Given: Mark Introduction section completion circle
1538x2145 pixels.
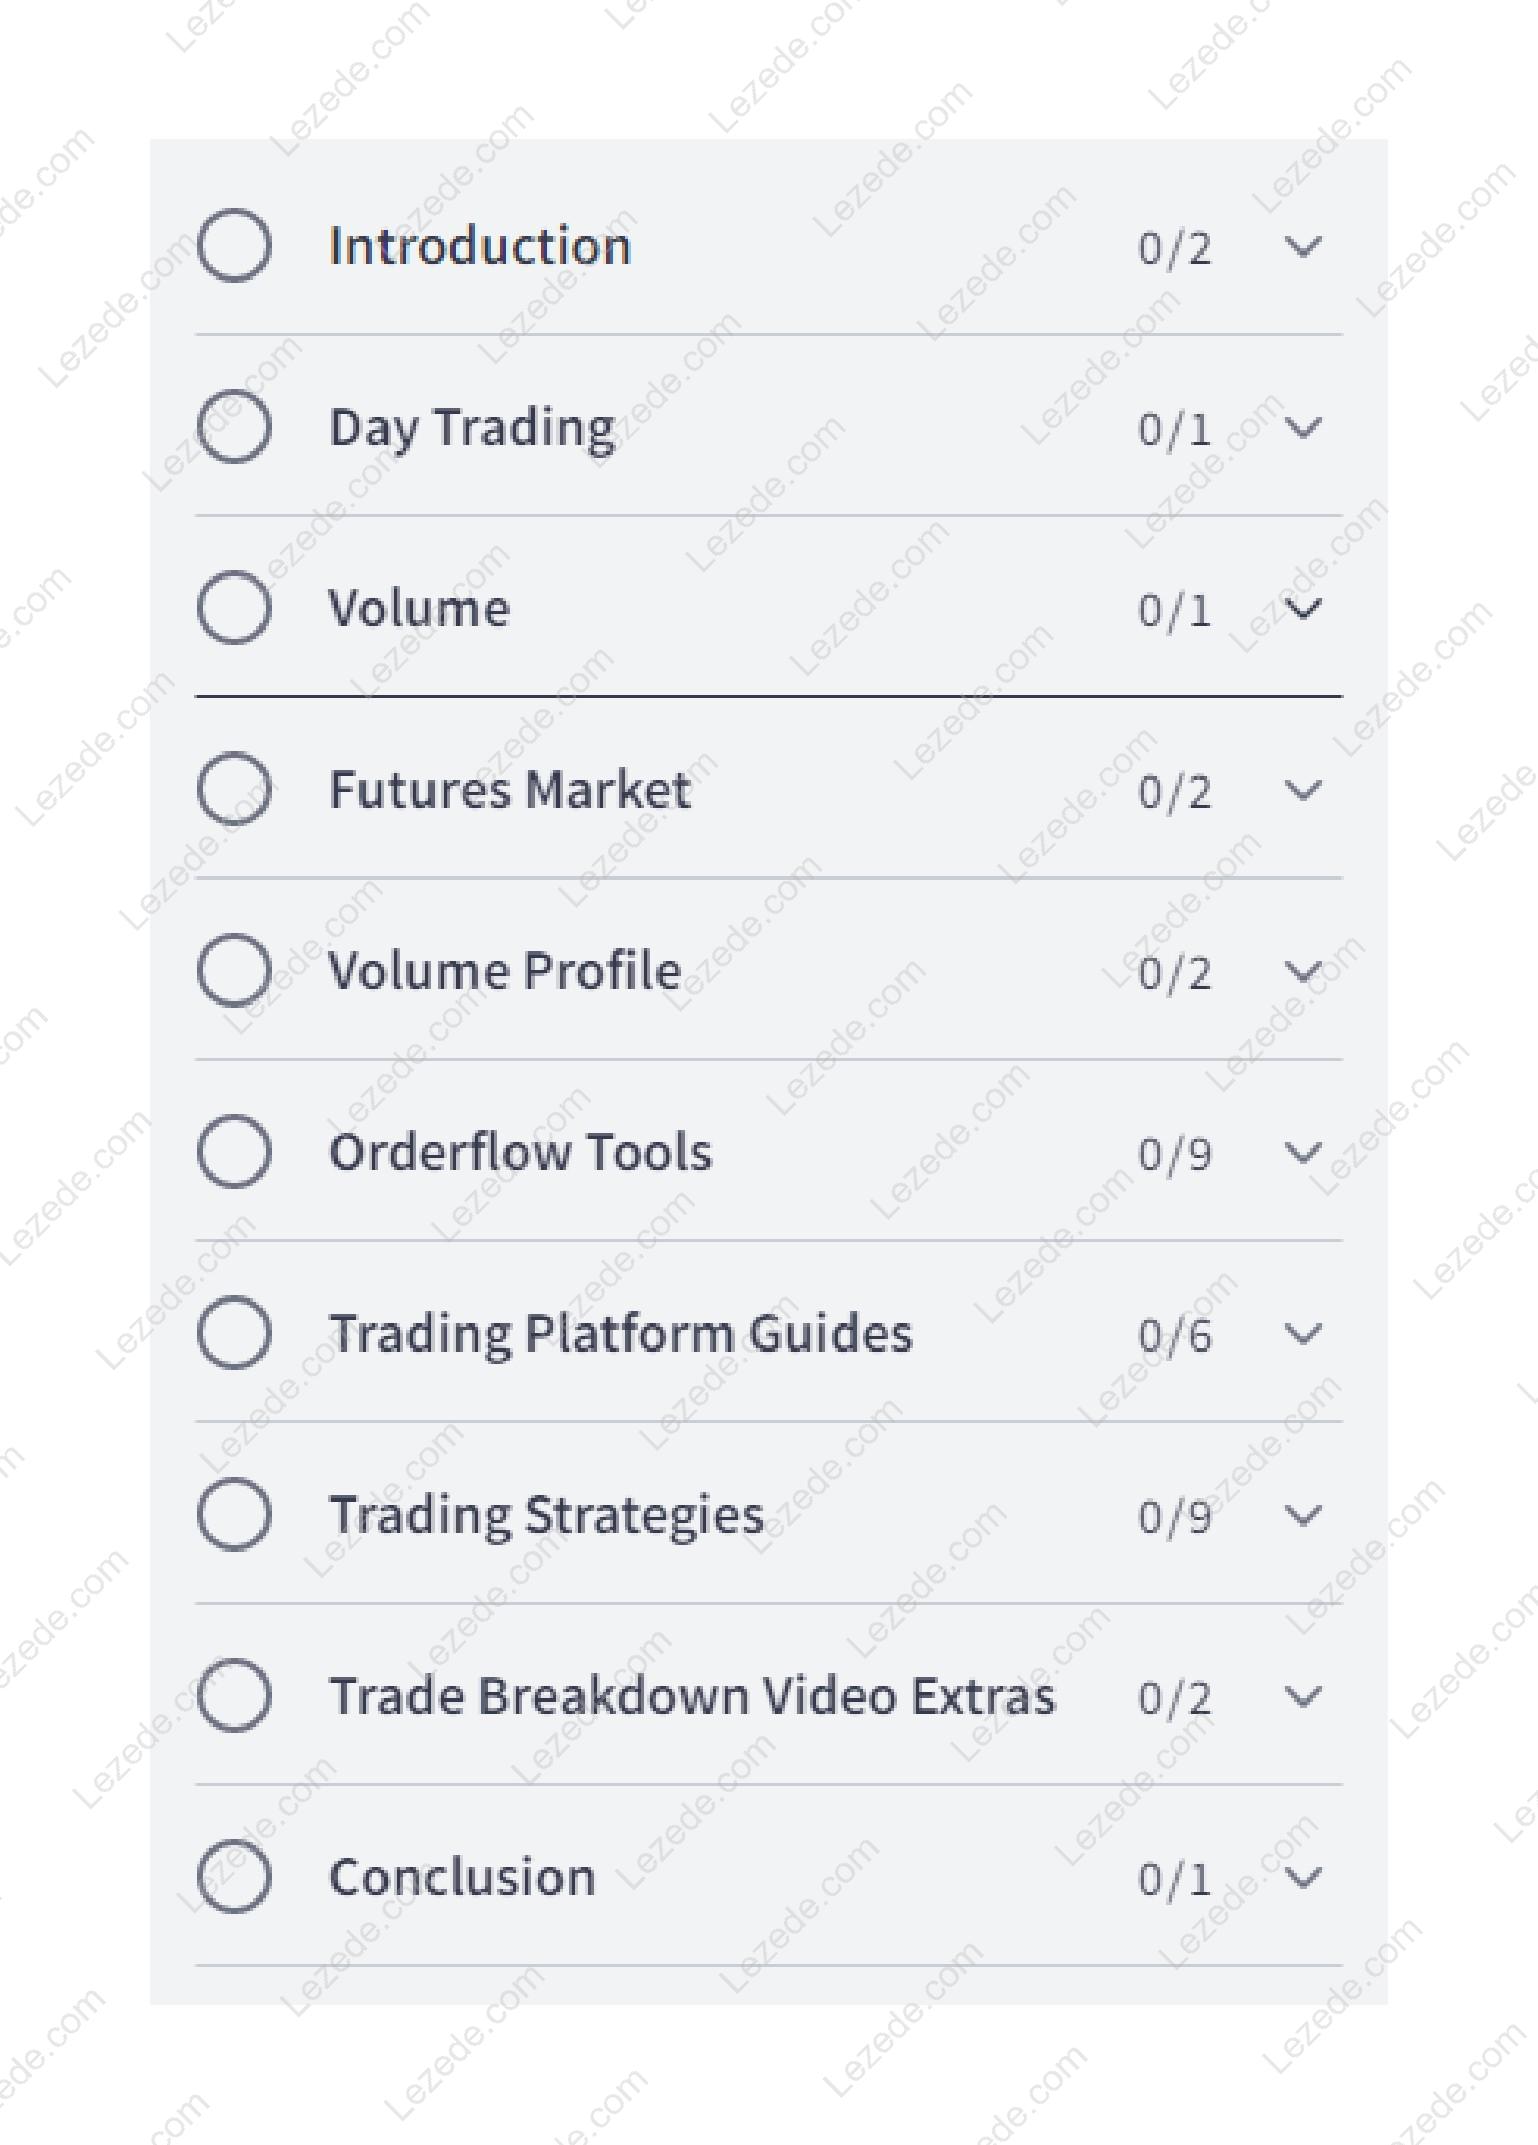Looking at the screenshot, I should (x=234, y=245).
